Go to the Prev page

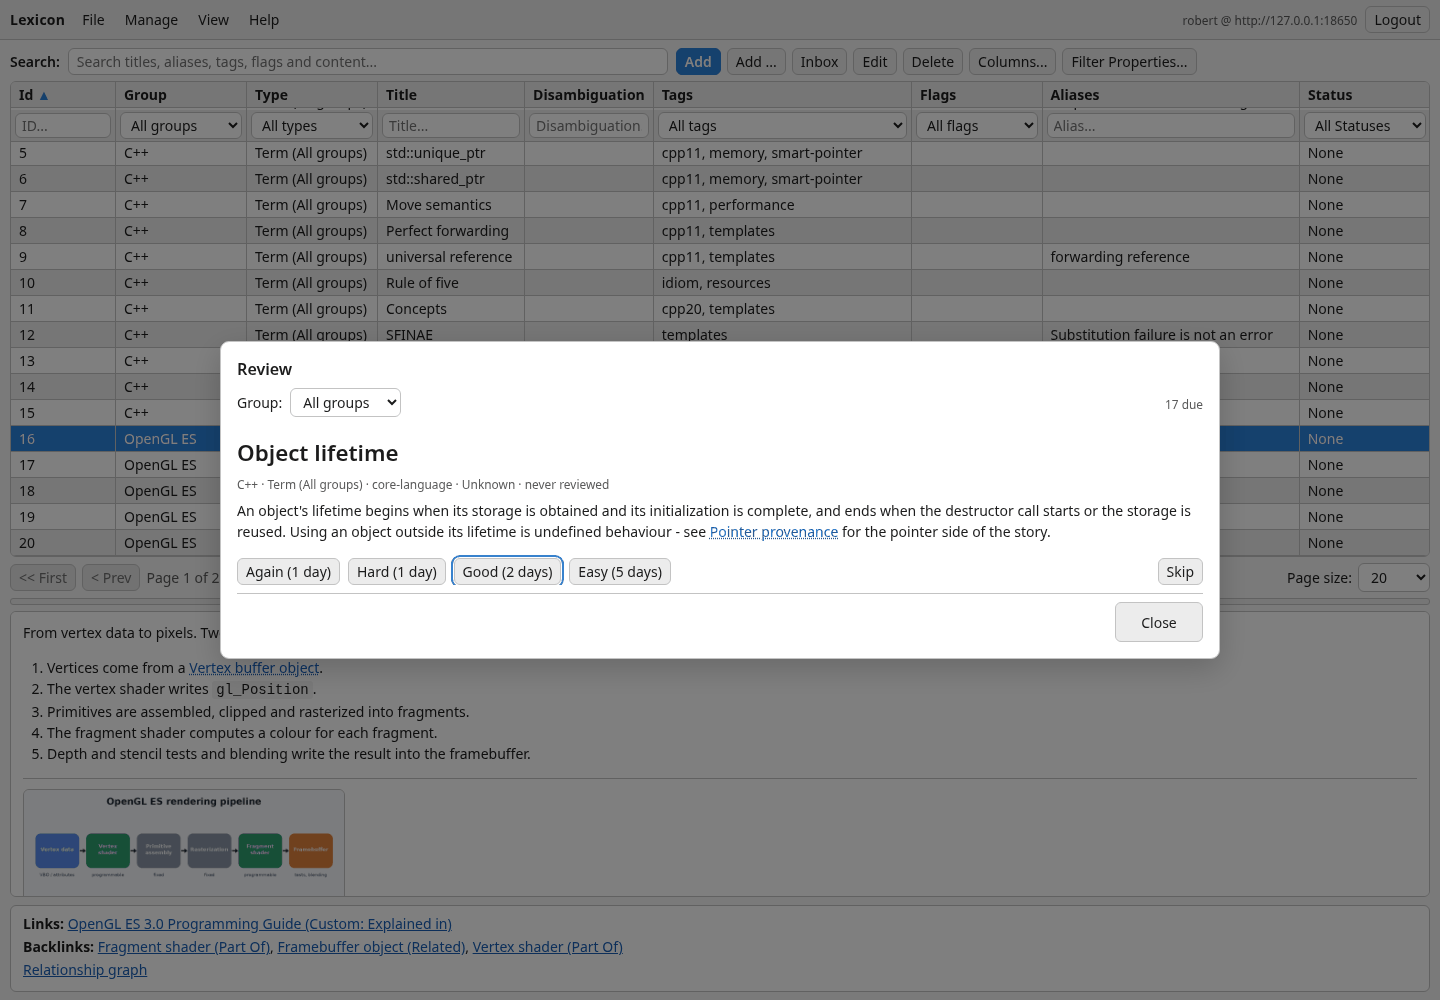(x=111, y=578)
